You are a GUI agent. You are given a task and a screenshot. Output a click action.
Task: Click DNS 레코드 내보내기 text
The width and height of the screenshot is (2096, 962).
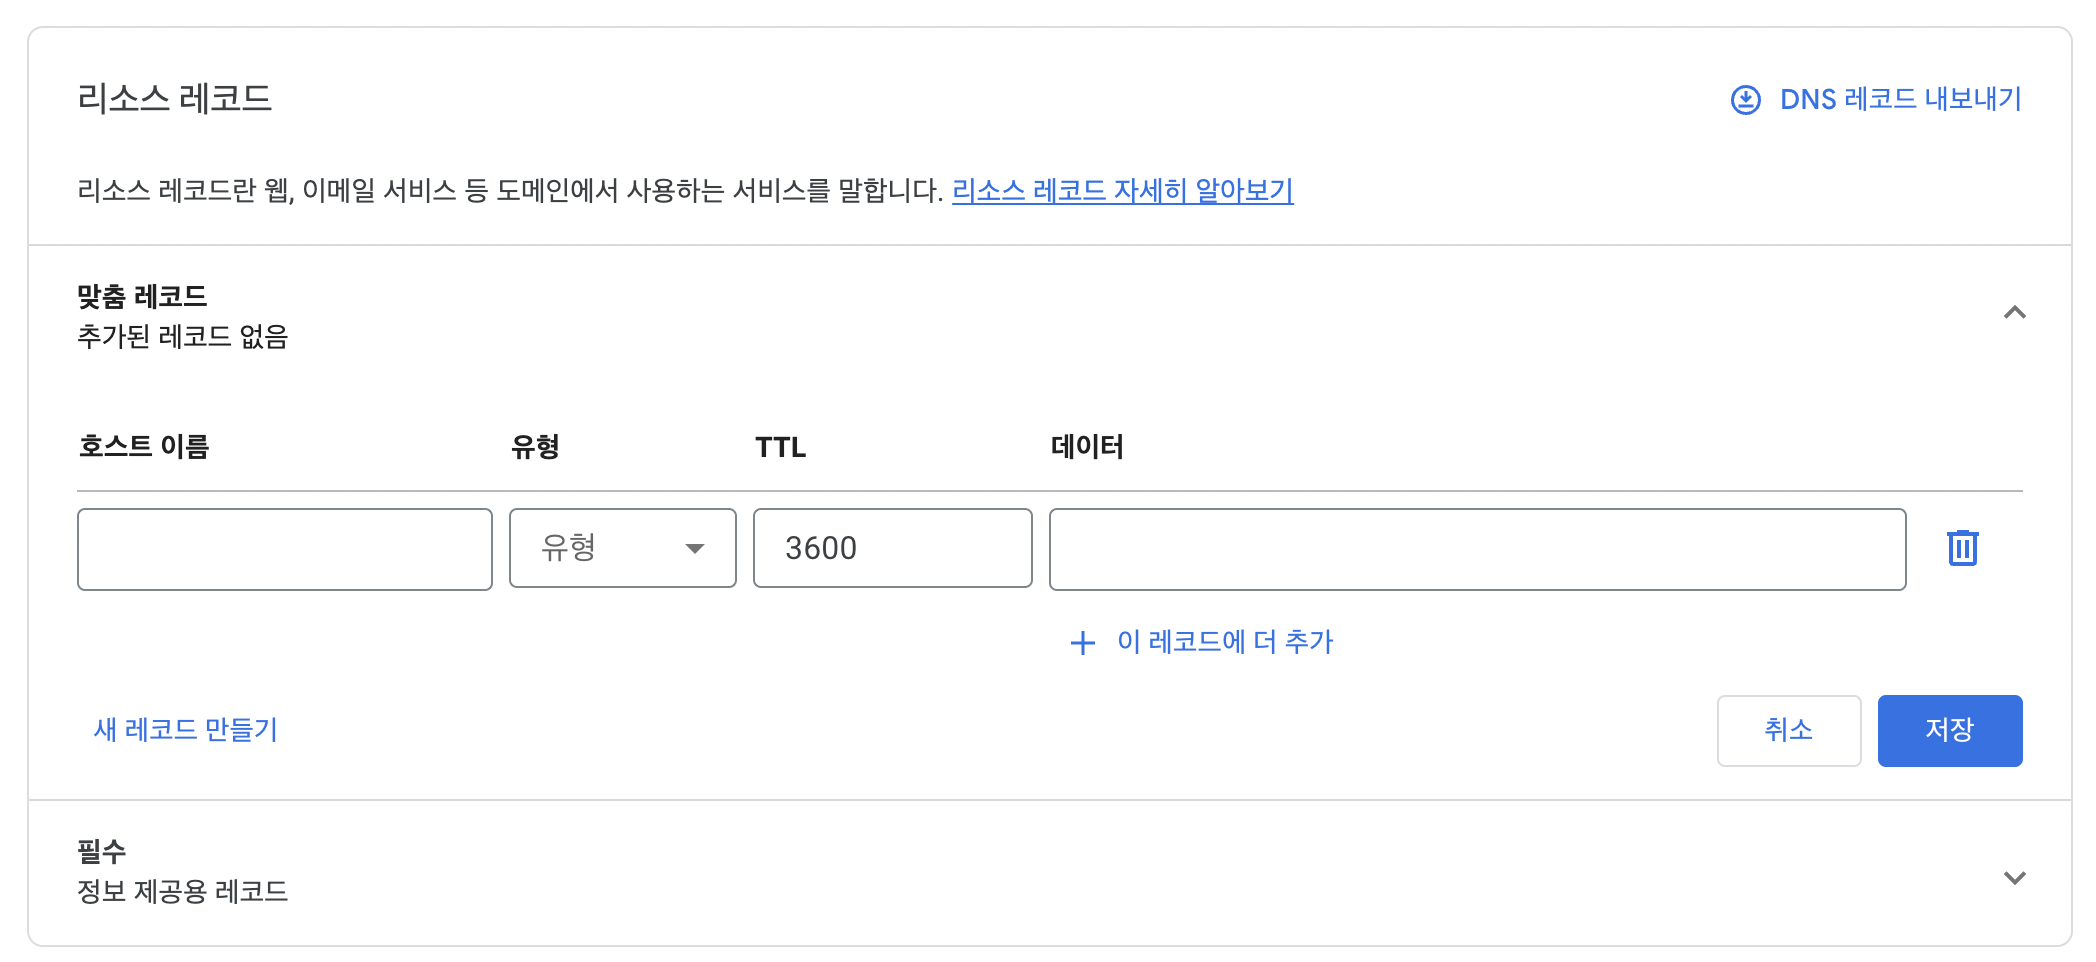coord(1901,99)
